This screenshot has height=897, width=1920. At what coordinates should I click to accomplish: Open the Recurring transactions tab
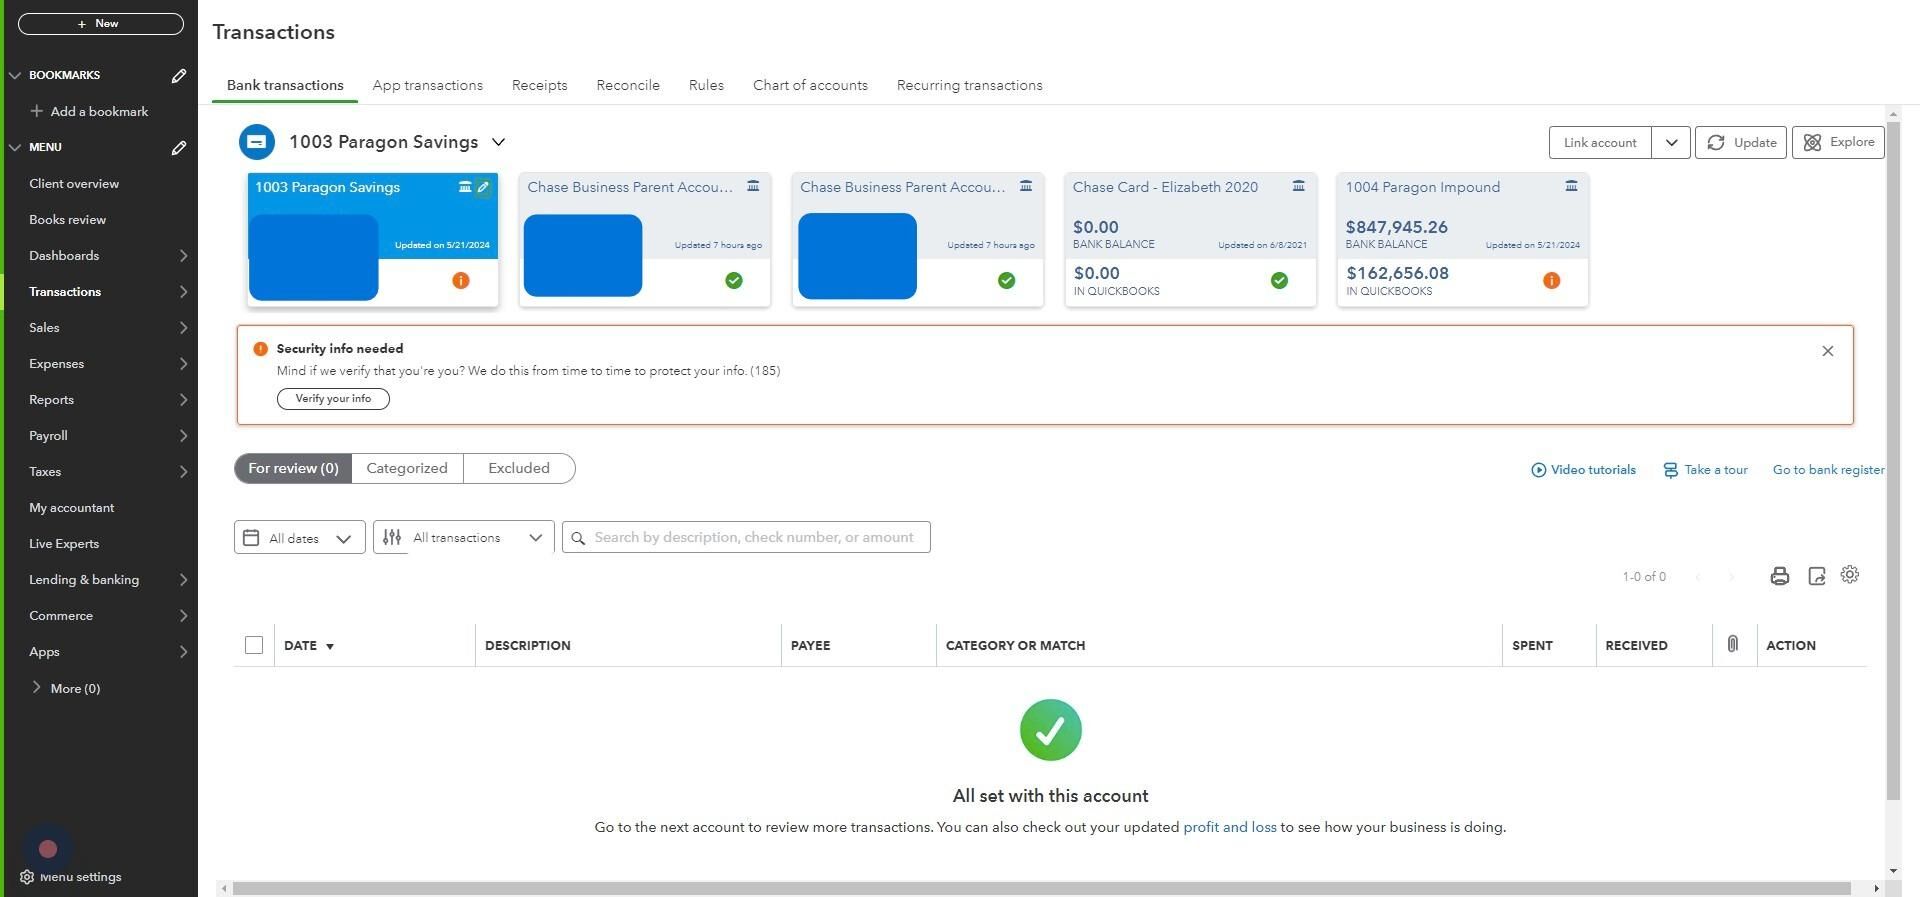pyautogui.click(x=970, y=86)
